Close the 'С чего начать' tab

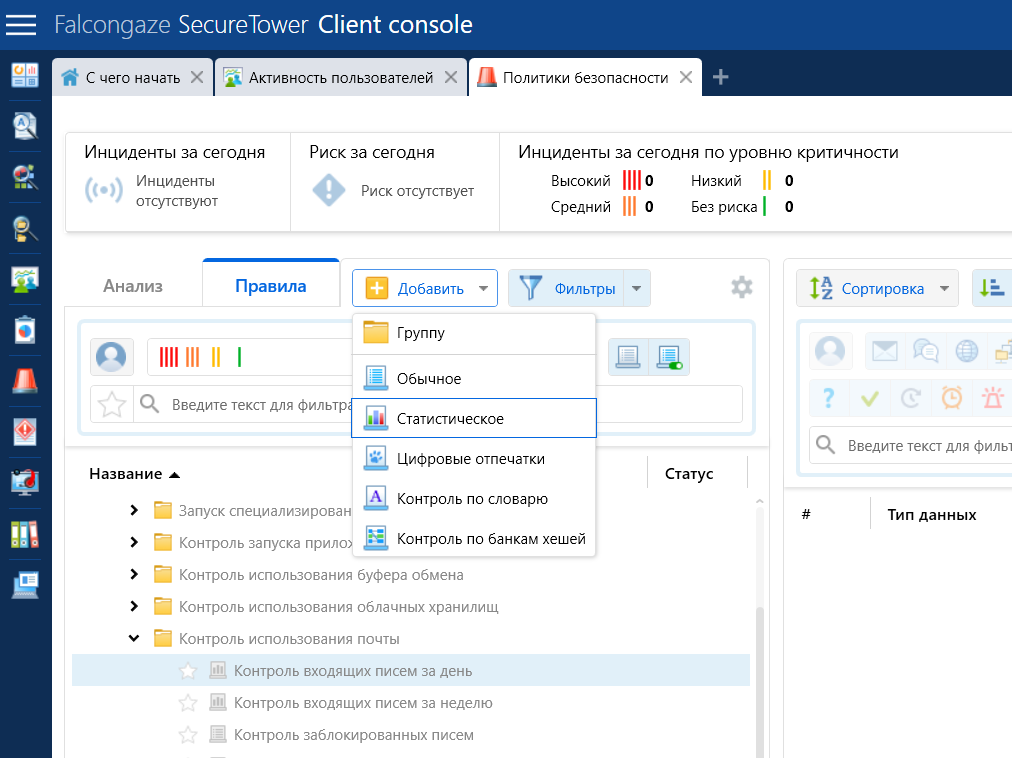197,77
